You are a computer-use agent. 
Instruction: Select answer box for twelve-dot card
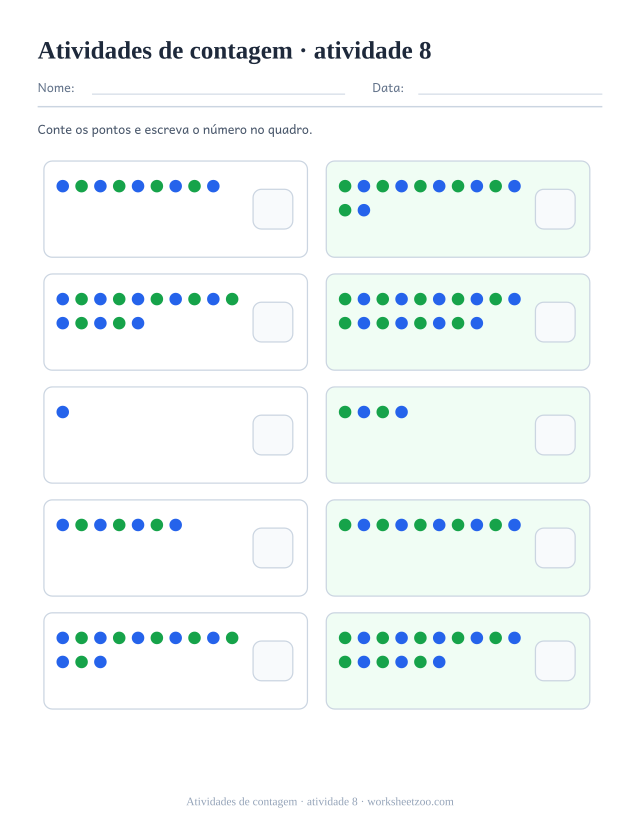(x=555, y=209)
